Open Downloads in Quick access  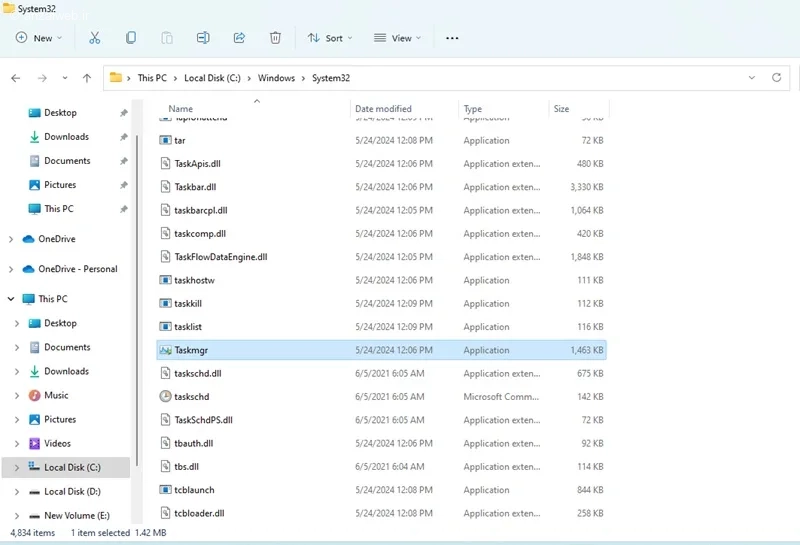(x=66, y=137)
